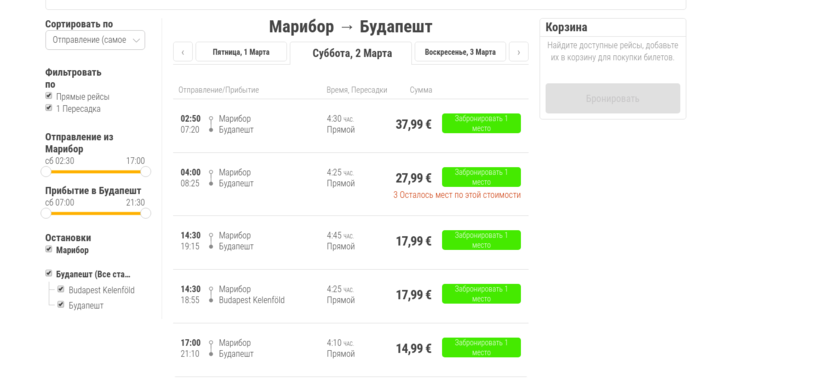The image size is (820, 382).
Task: Uncheck the 1 Пересадка filter
Action: (49, 108)
